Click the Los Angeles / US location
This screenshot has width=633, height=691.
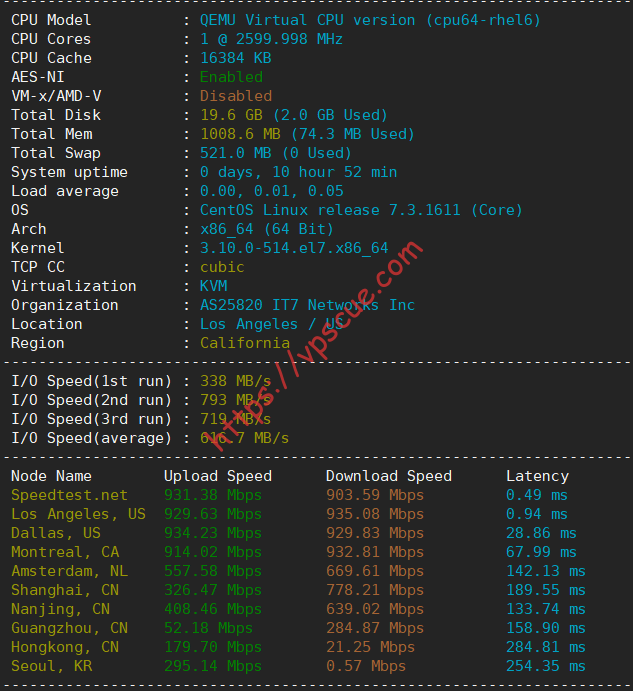pyautogui.click(x=272, y=324)
